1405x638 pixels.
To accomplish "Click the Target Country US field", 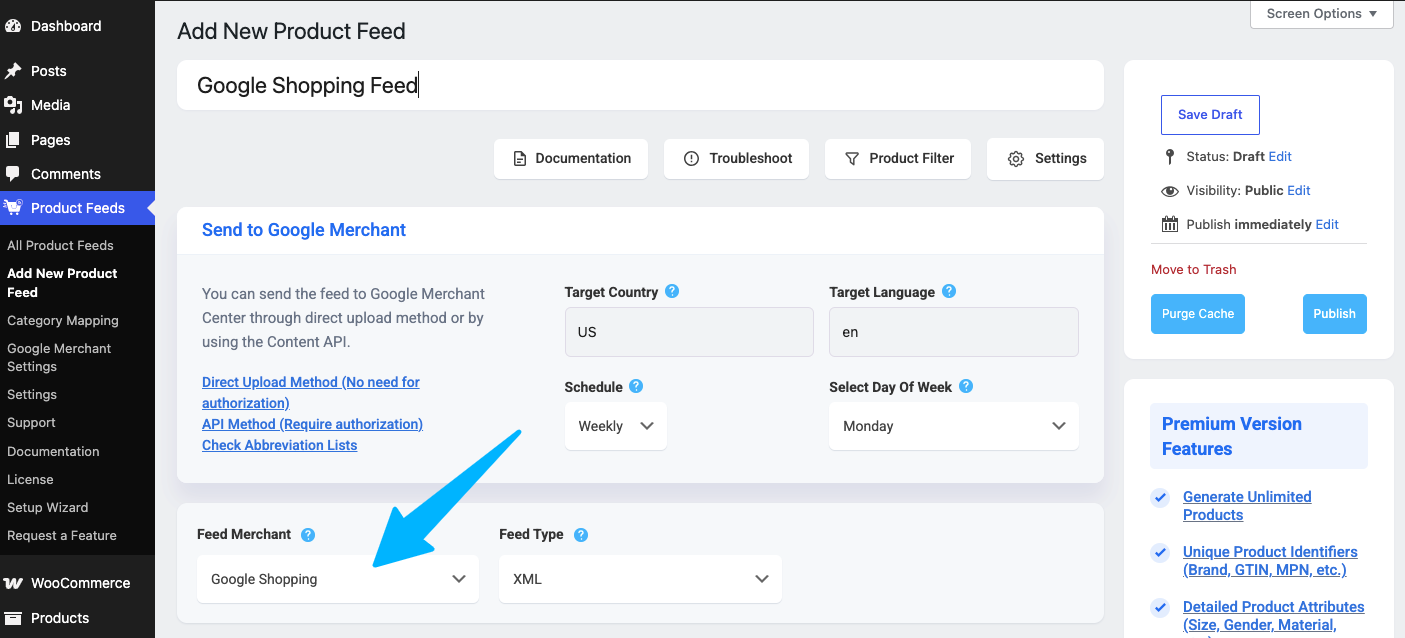I will tap(689, 332).
